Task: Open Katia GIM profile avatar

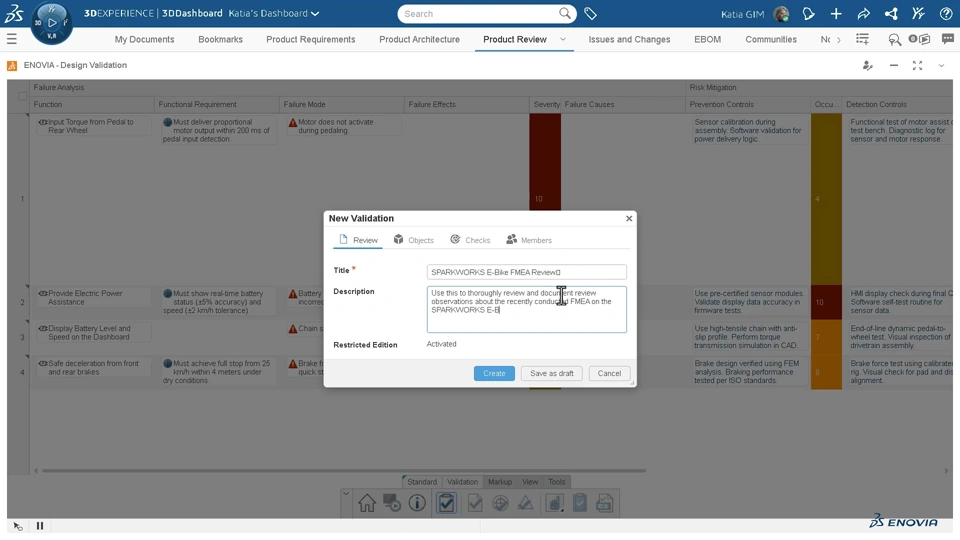Action: click(x=781, y=13)
